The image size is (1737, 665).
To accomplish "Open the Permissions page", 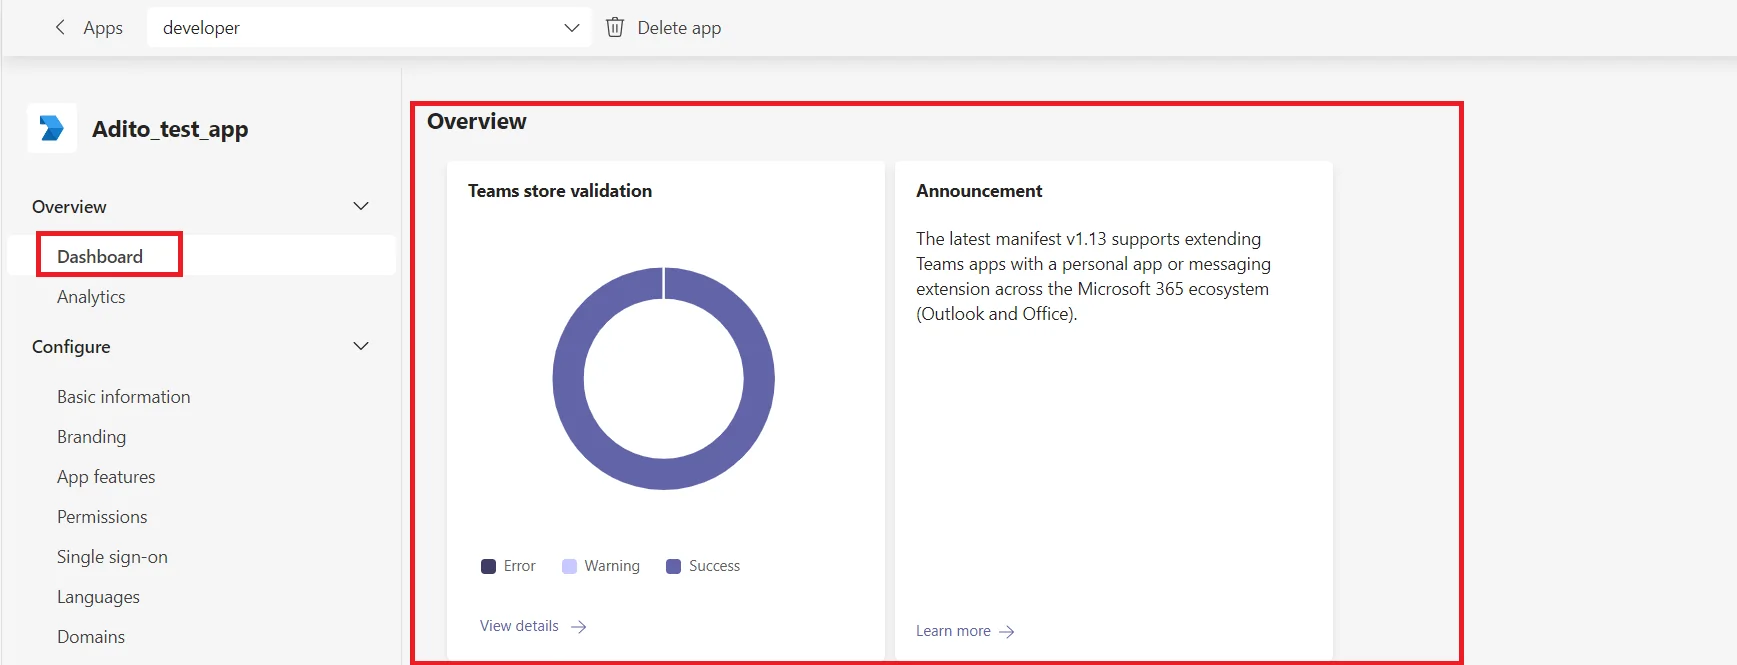I will tap(102, 517).
